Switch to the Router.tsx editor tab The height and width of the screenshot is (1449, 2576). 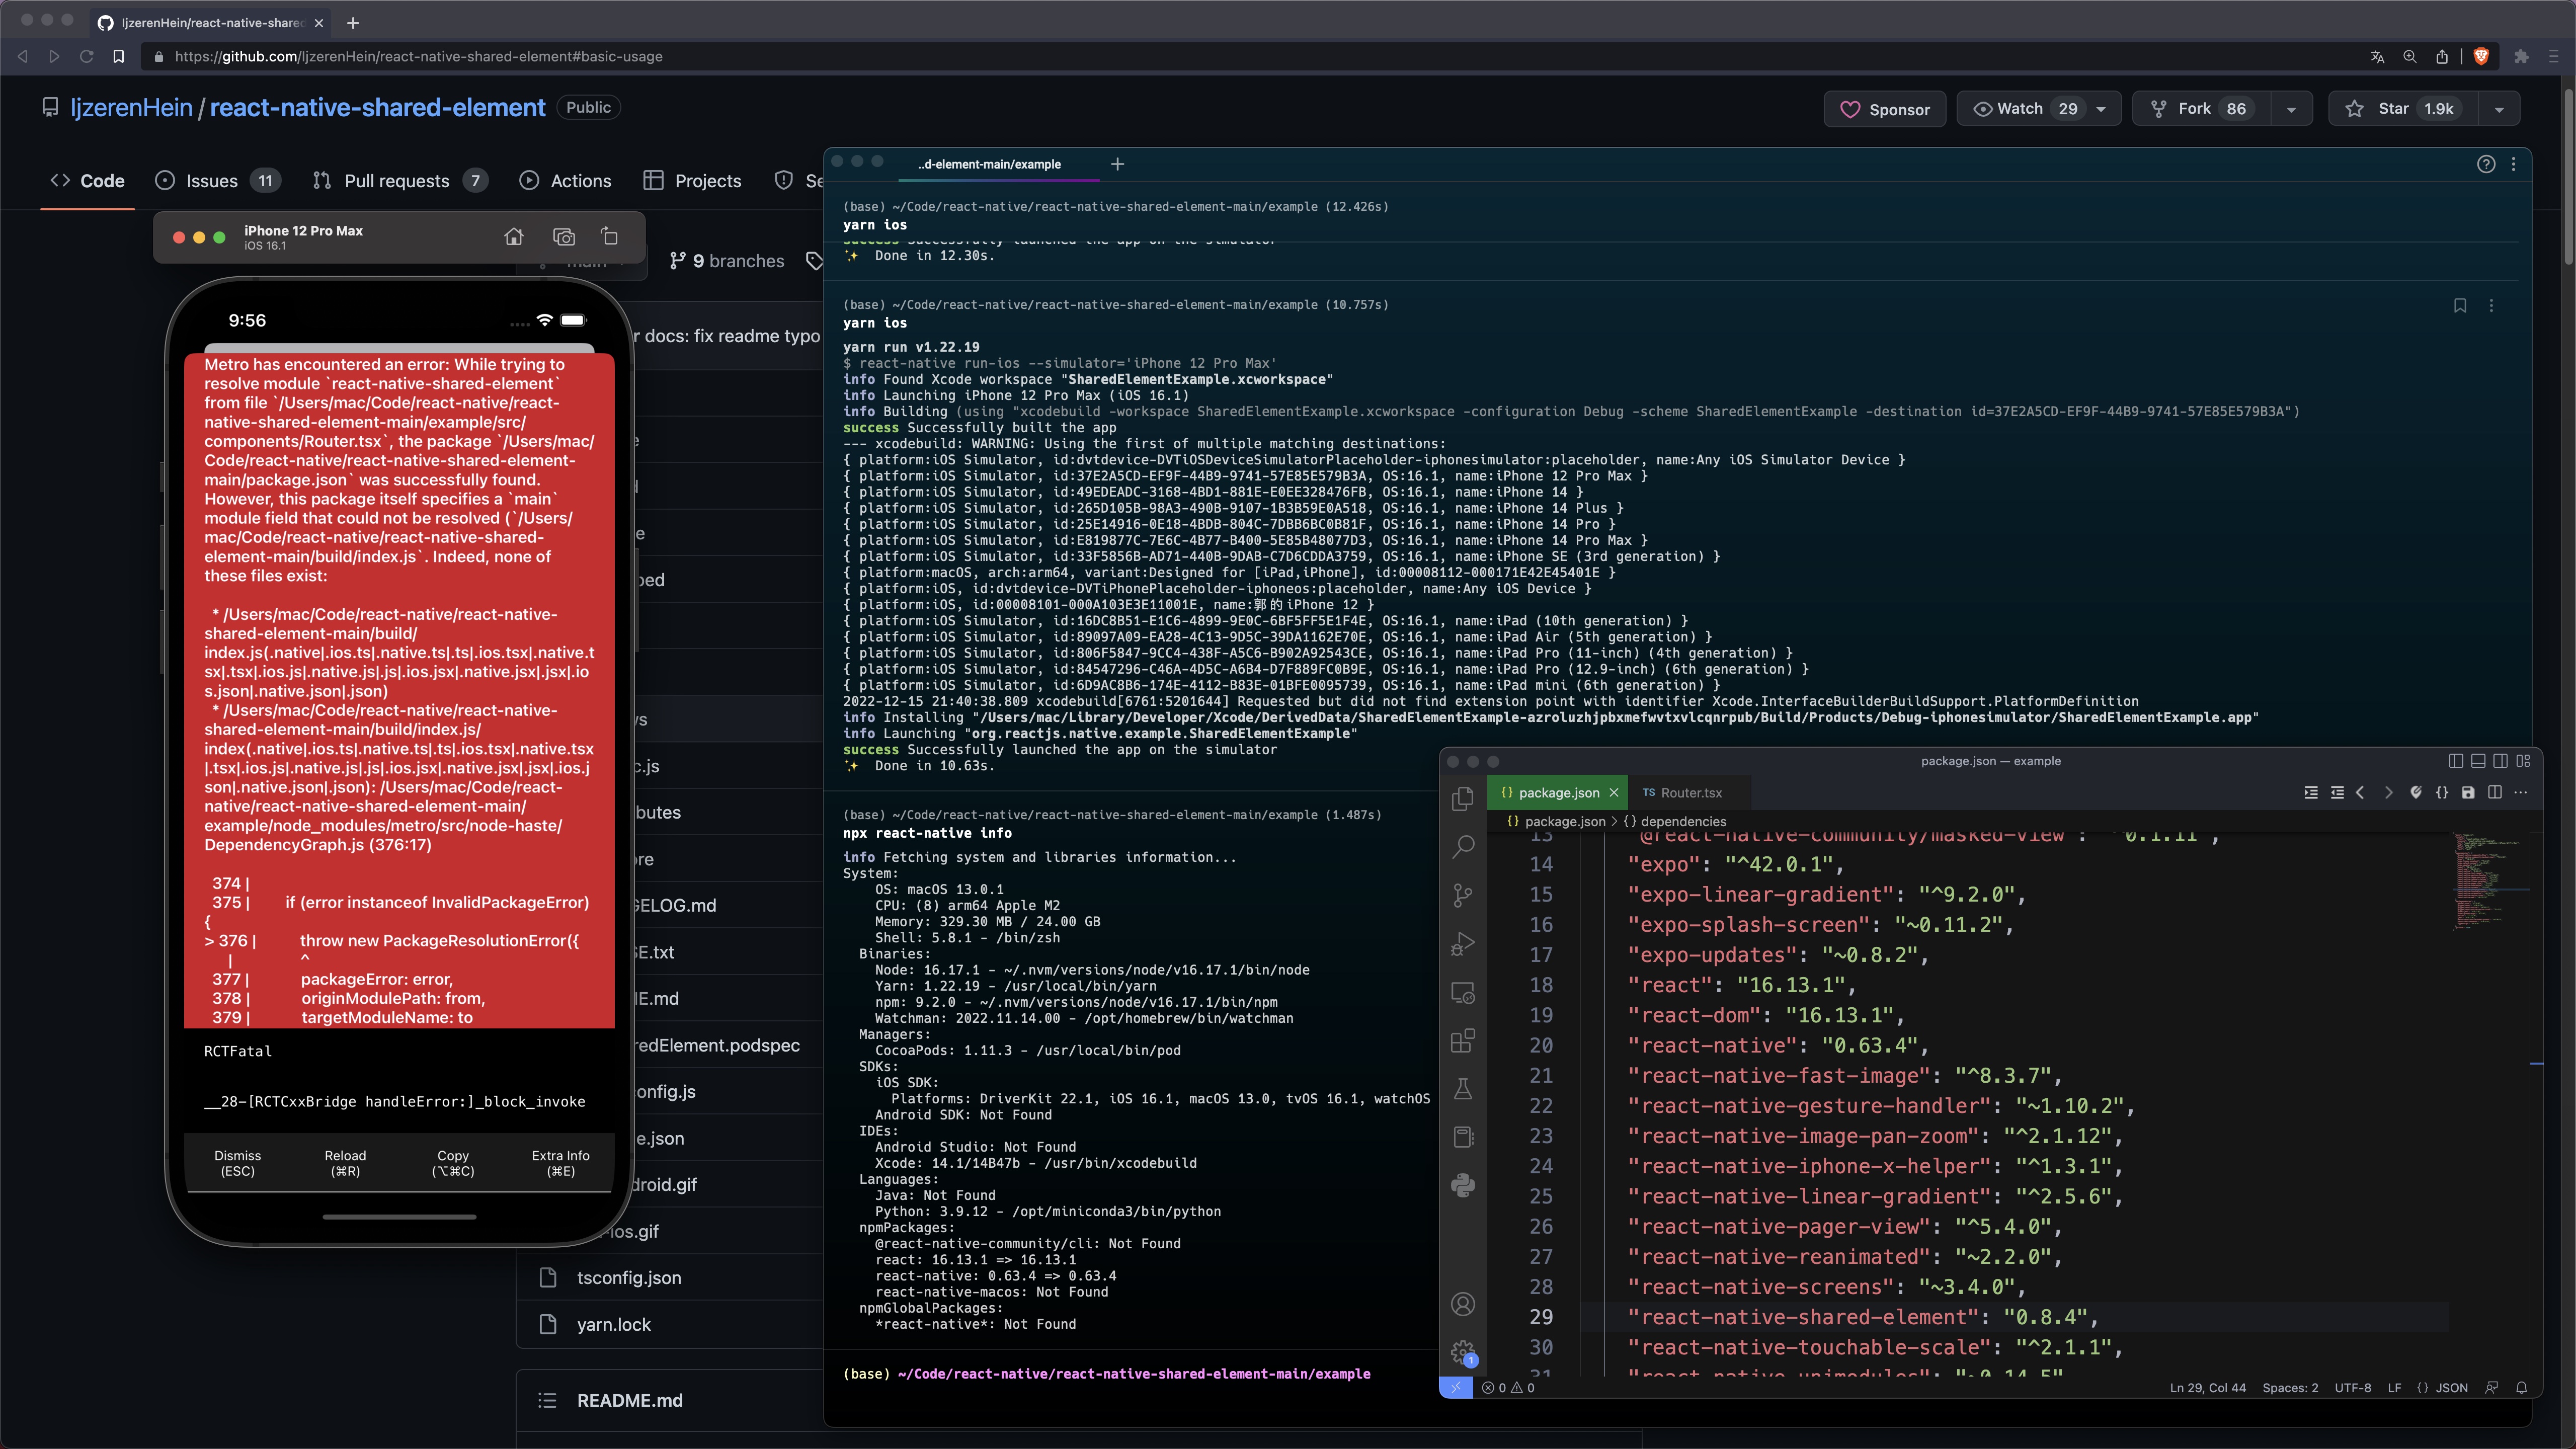point(1688,792)
